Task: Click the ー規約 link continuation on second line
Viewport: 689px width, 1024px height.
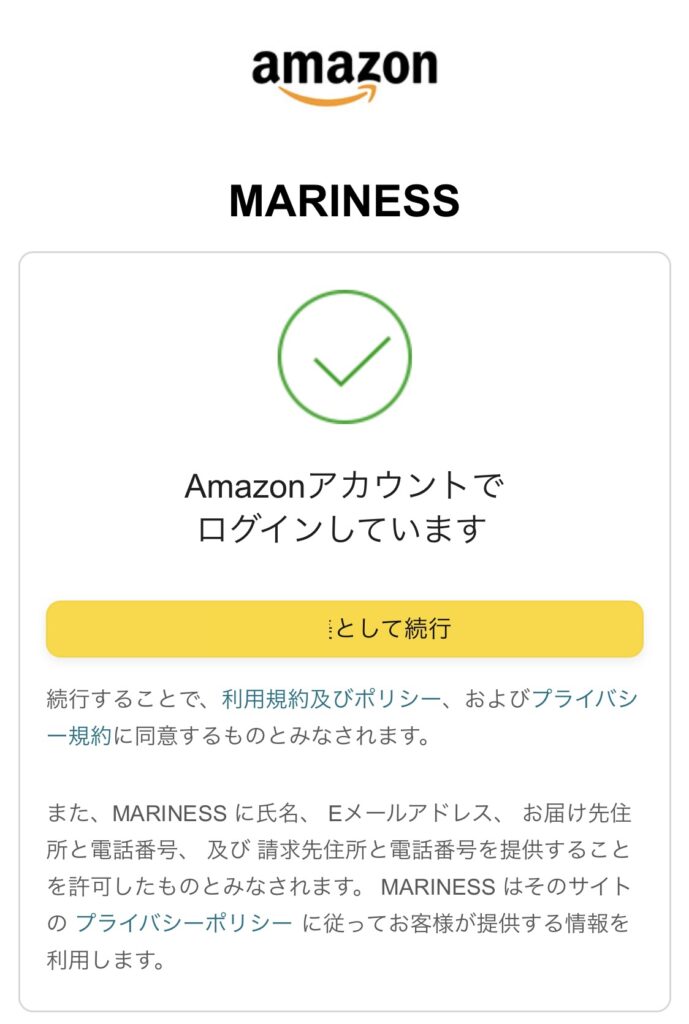Action: (79, 736)
